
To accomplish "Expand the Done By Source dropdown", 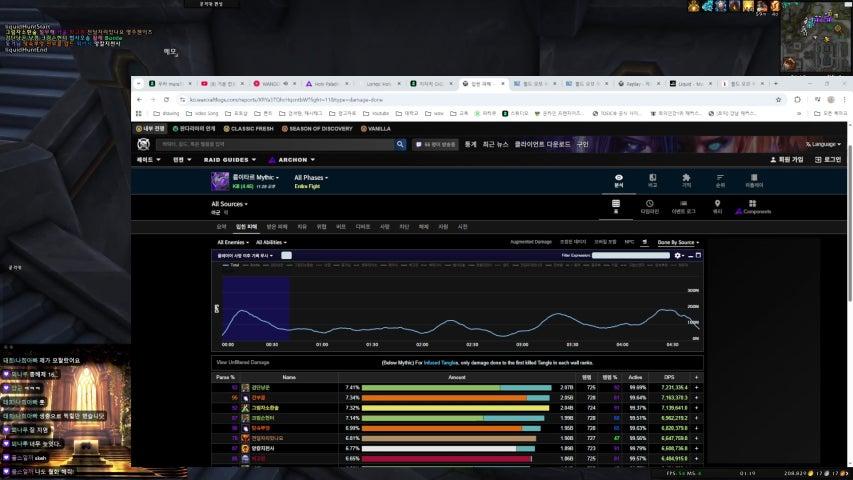I will click(677, 242).
